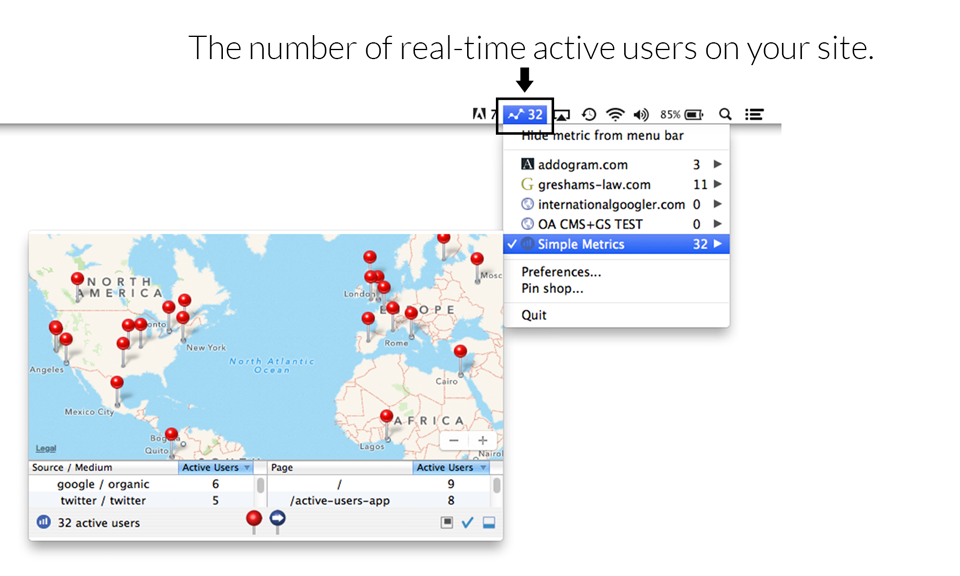The height and width of the screenshot is (576, 960).
Task: Select the google / organic row
Action: 141,484
